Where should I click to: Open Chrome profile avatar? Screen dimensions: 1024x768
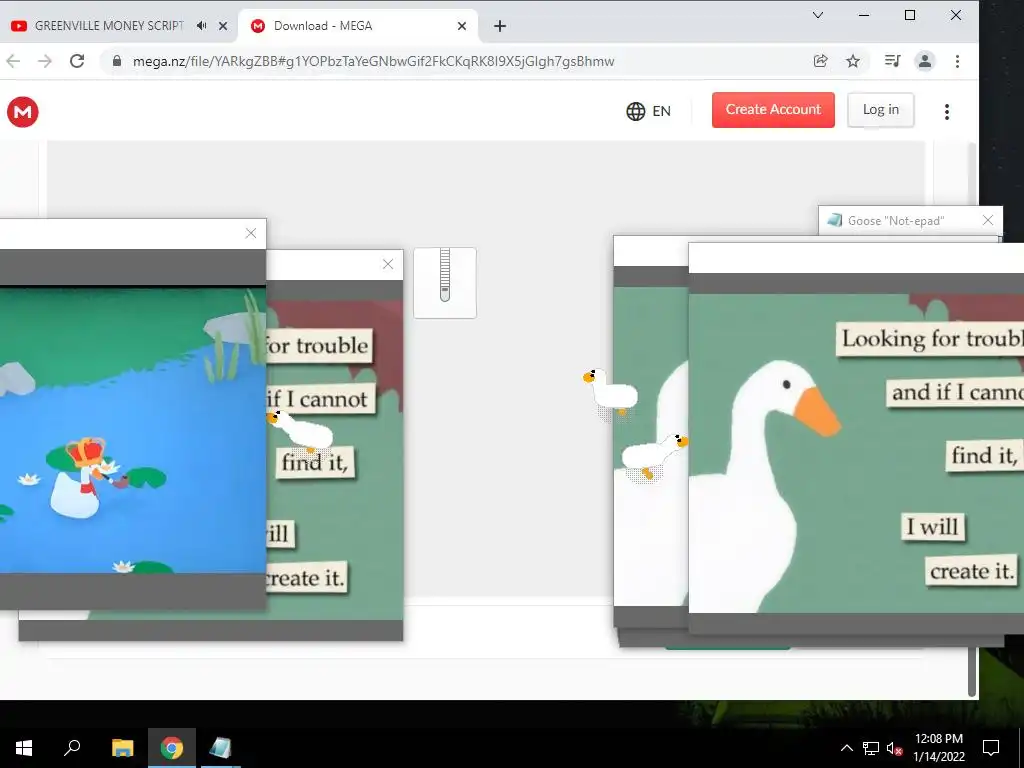pyautogui.click(x=925, y=61)
